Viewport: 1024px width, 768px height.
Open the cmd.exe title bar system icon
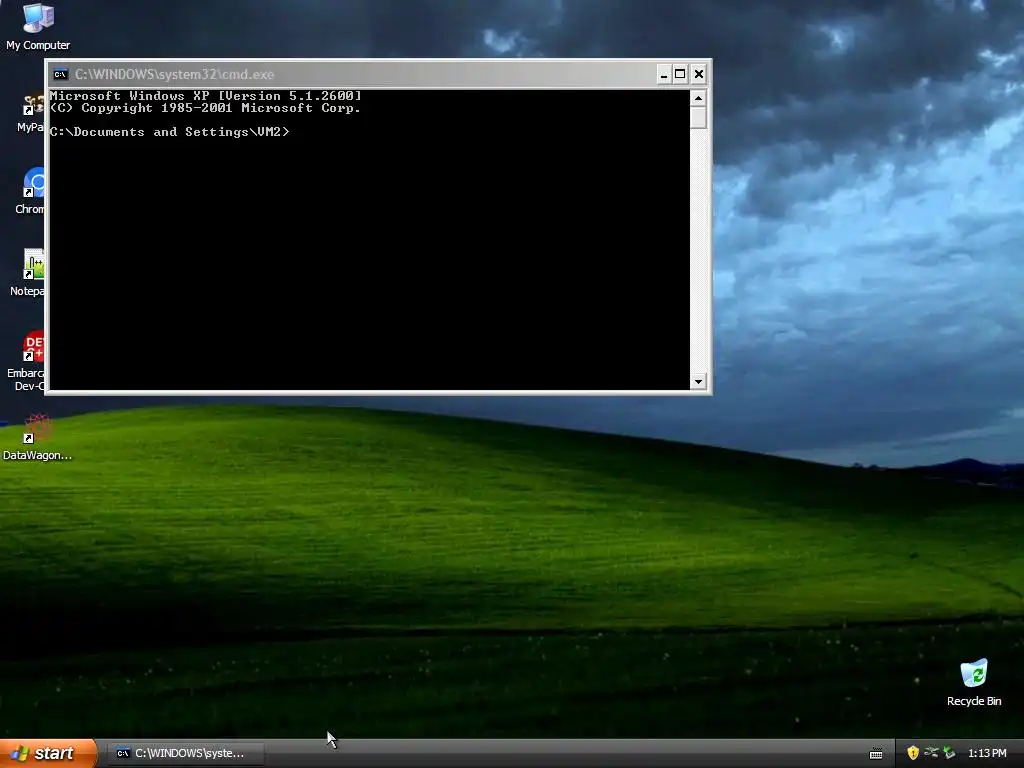(61, 74)
